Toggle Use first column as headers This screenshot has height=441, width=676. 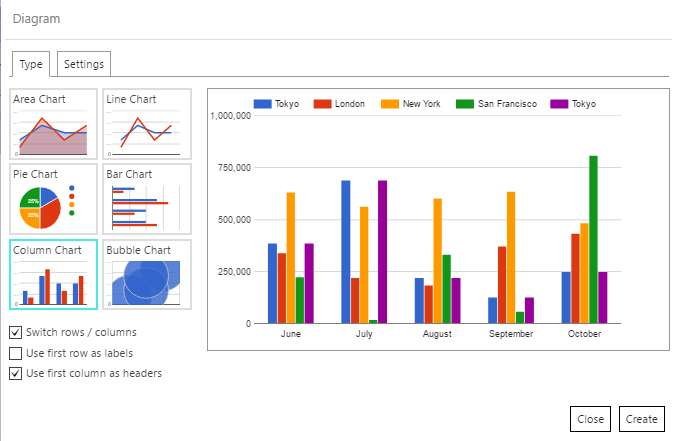[x=15, y=374]
